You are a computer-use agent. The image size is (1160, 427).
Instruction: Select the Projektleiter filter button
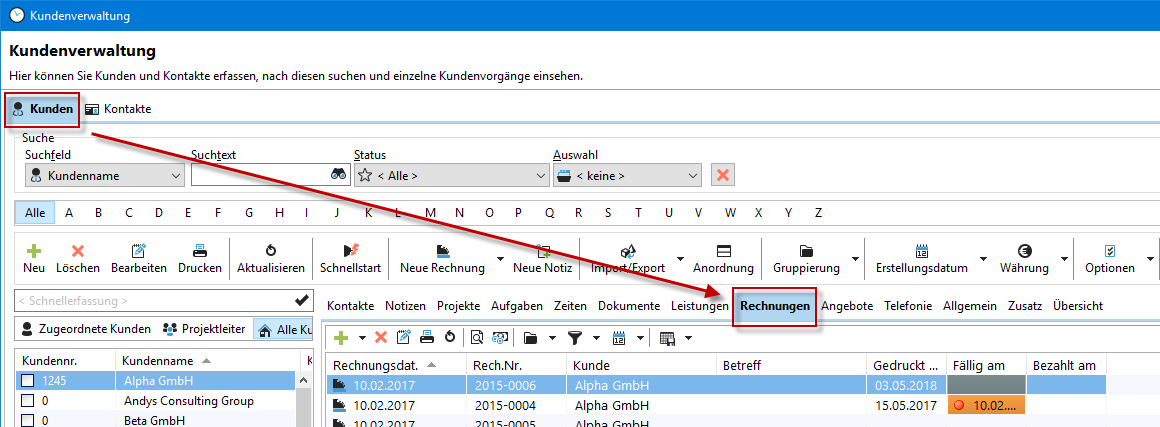click(204, 329)
